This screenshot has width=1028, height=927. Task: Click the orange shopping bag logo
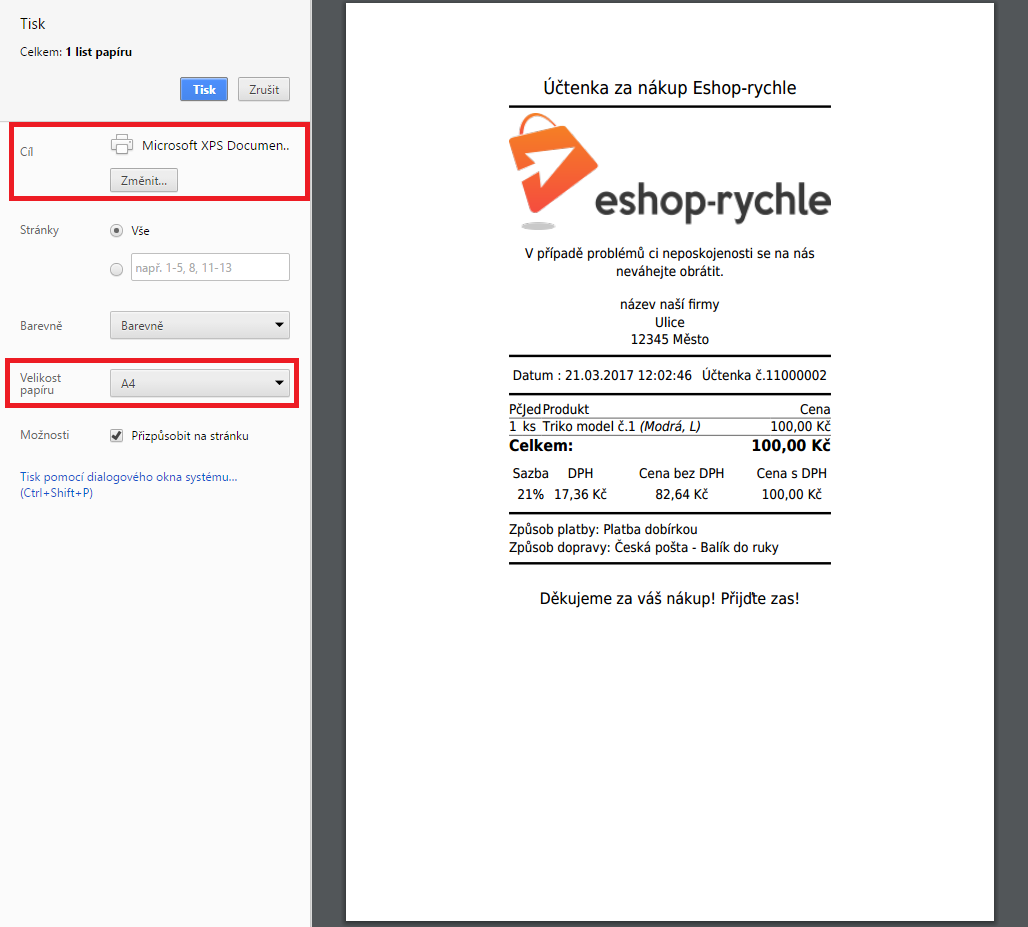[x=553, y=164]
